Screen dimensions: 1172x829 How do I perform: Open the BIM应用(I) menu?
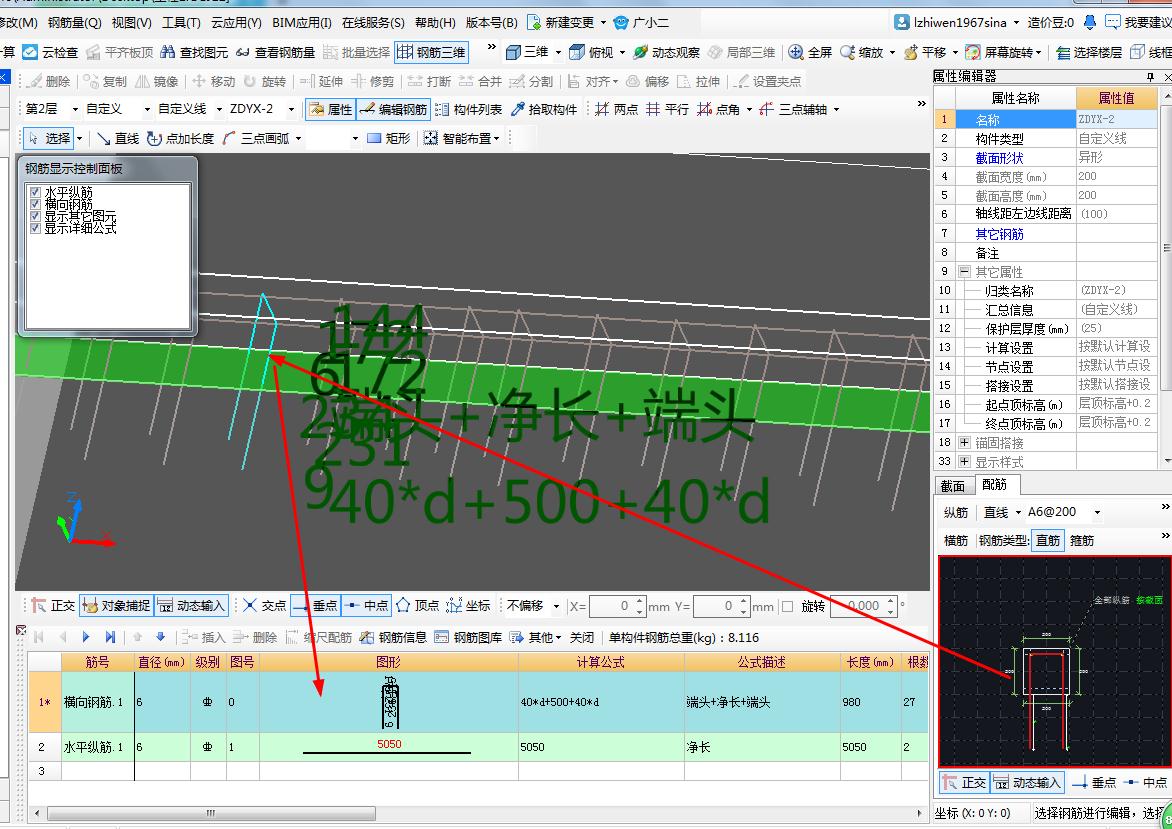pos(301,22)
